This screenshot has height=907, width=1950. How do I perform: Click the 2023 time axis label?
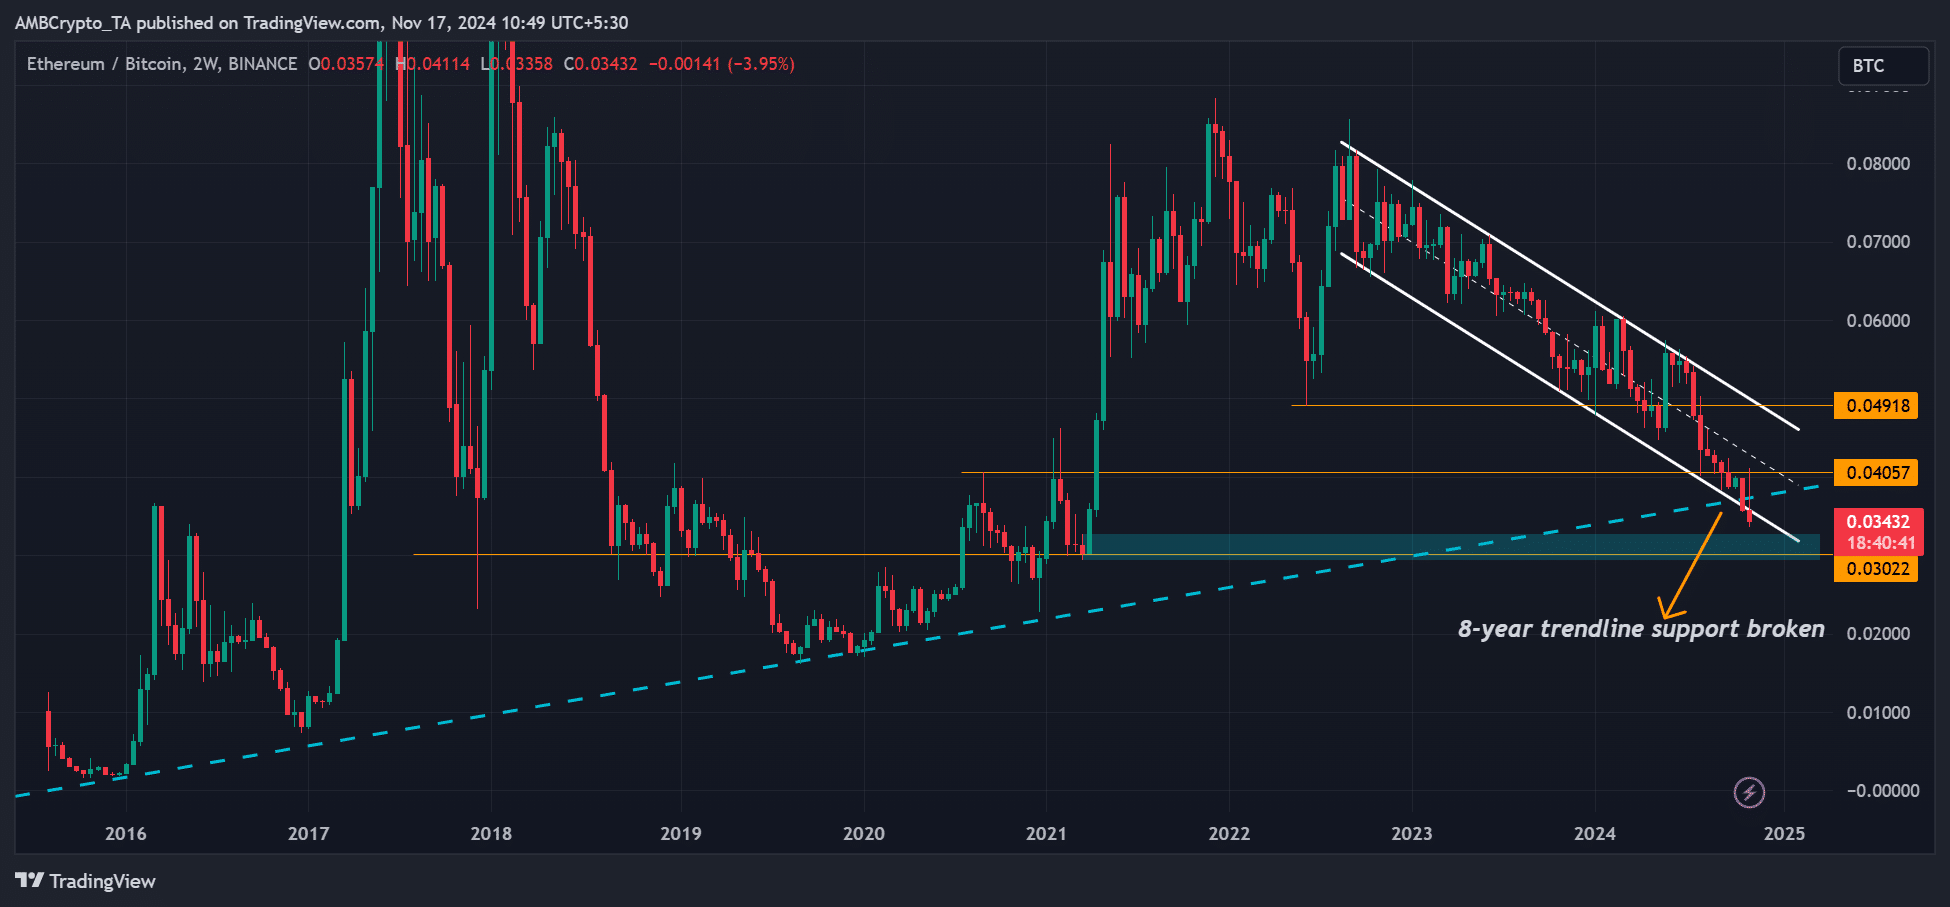(x=1412, y=834)
